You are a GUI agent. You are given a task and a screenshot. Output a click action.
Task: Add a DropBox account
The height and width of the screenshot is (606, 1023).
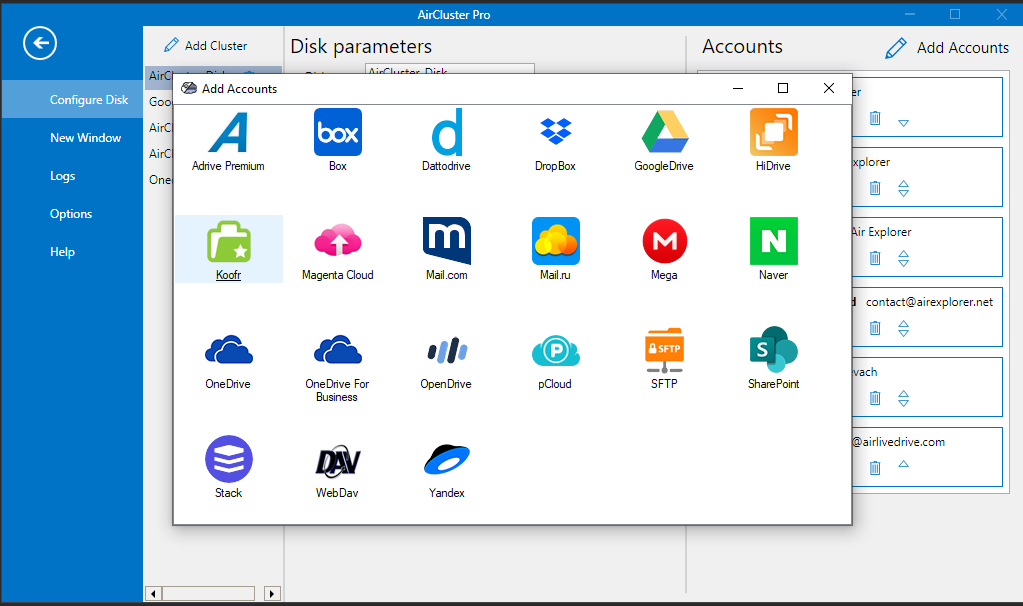point(555,131)
